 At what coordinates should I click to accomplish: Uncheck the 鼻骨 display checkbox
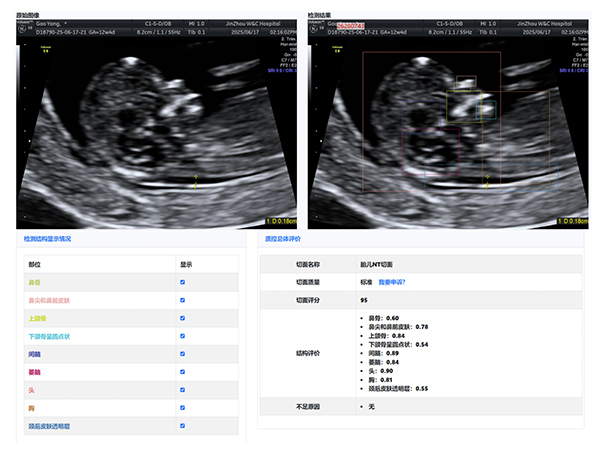tap(182, 283)
